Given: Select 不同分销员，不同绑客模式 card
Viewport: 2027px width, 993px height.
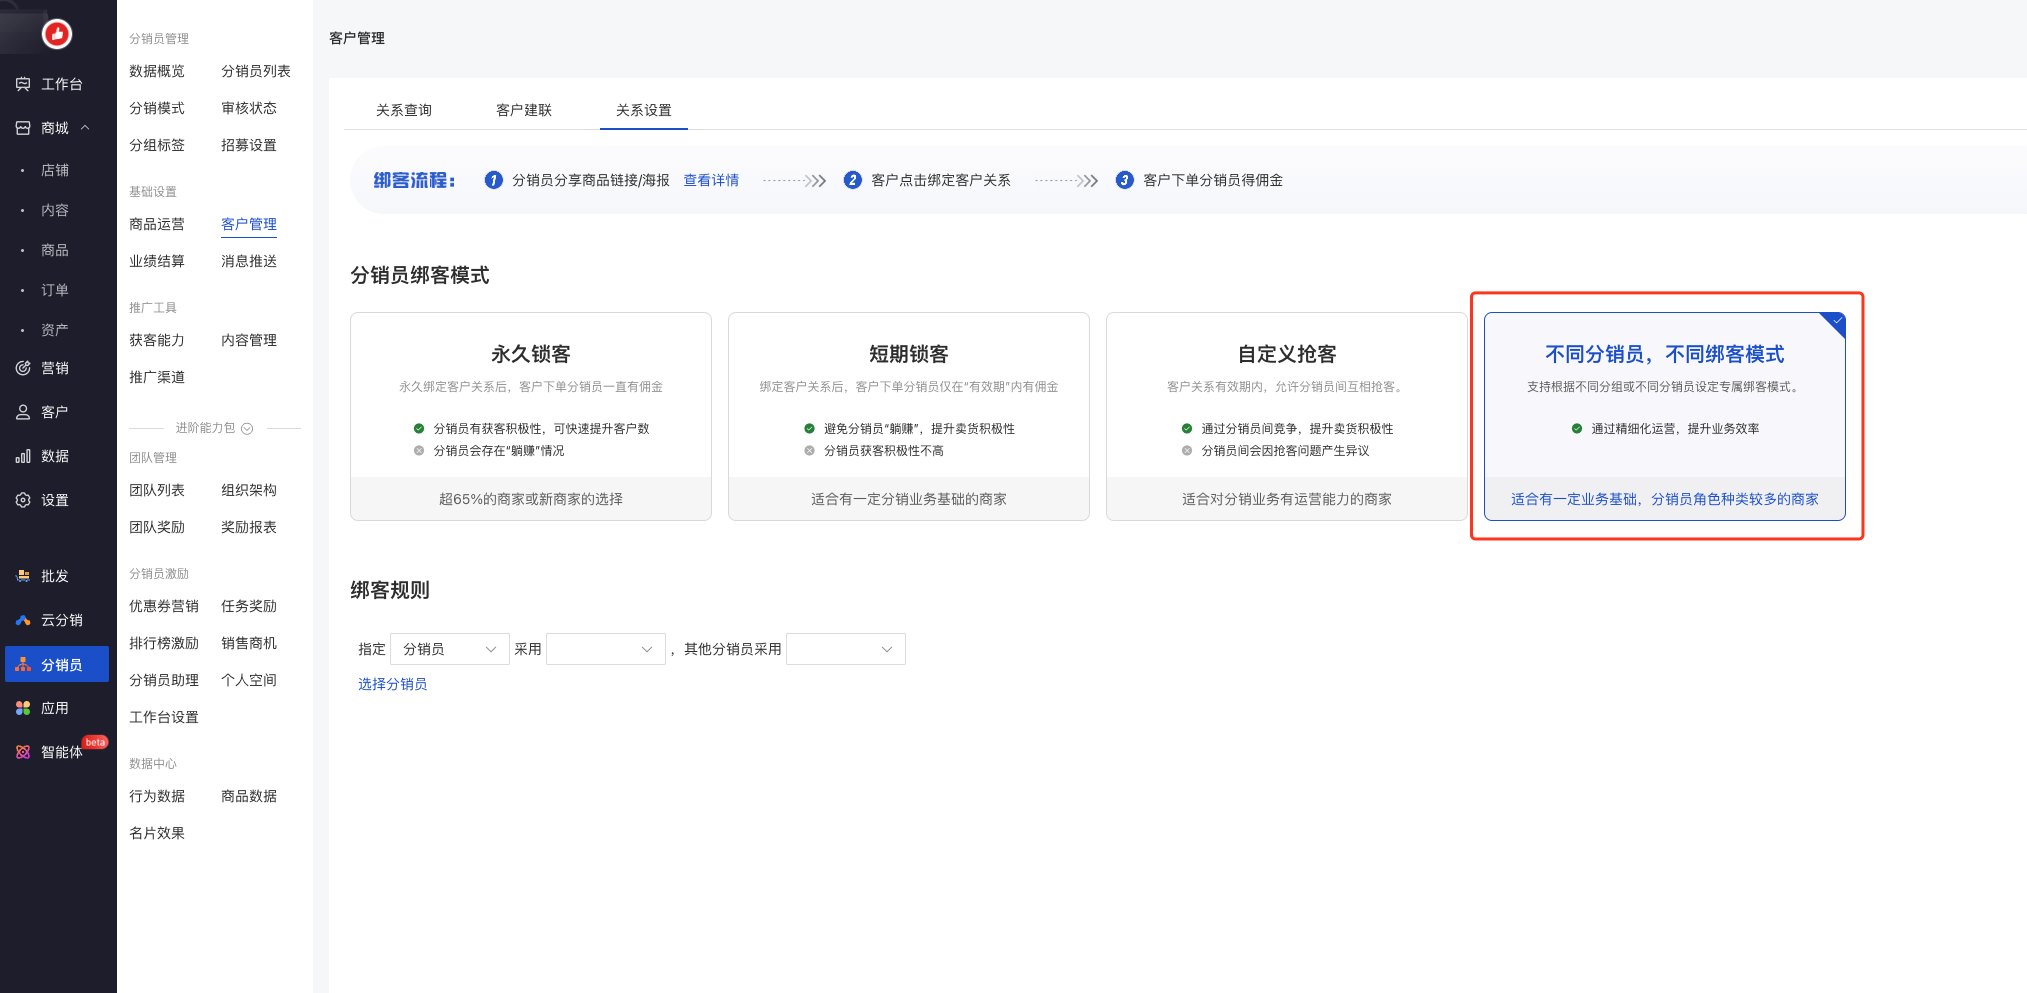Looking at the screenshot, I should [1665, 416].
